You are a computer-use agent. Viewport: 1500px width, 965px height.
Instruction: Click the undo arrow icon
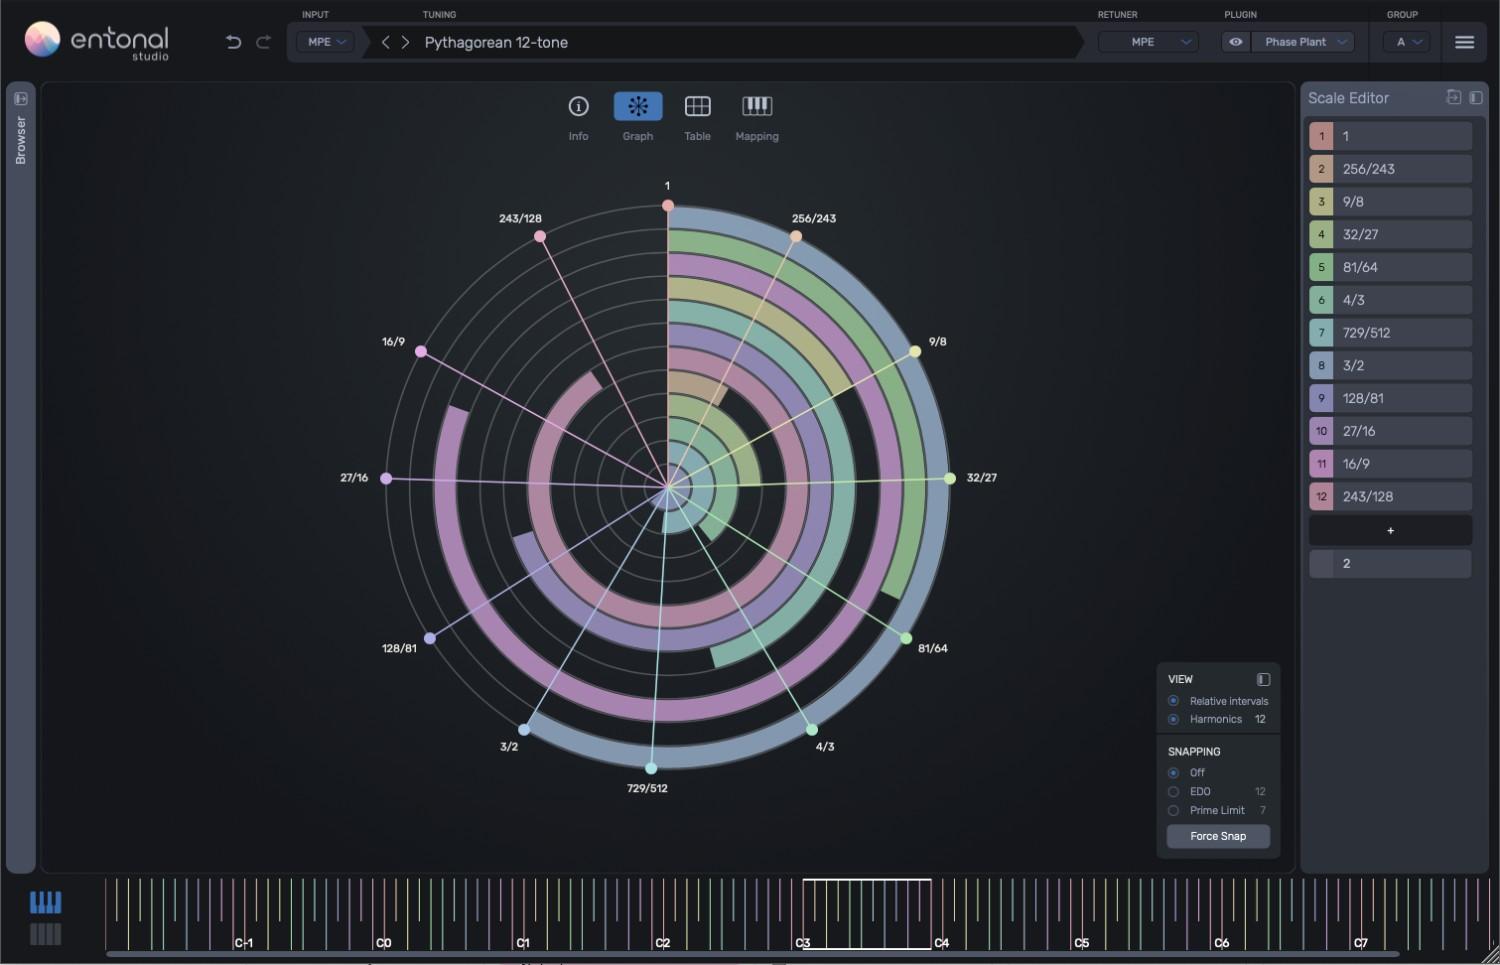coord(233,42)
